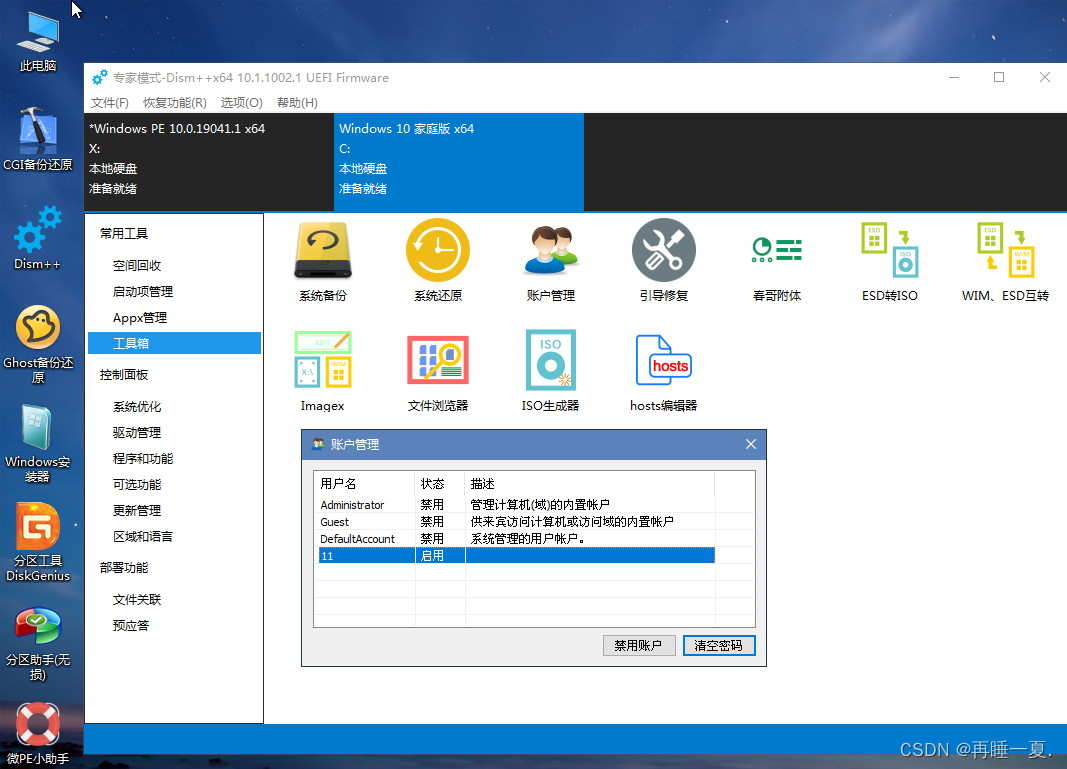Click the 控制面板 section header
The height and width of the screenshot is (769, 1067).
(x=124, y=374)
